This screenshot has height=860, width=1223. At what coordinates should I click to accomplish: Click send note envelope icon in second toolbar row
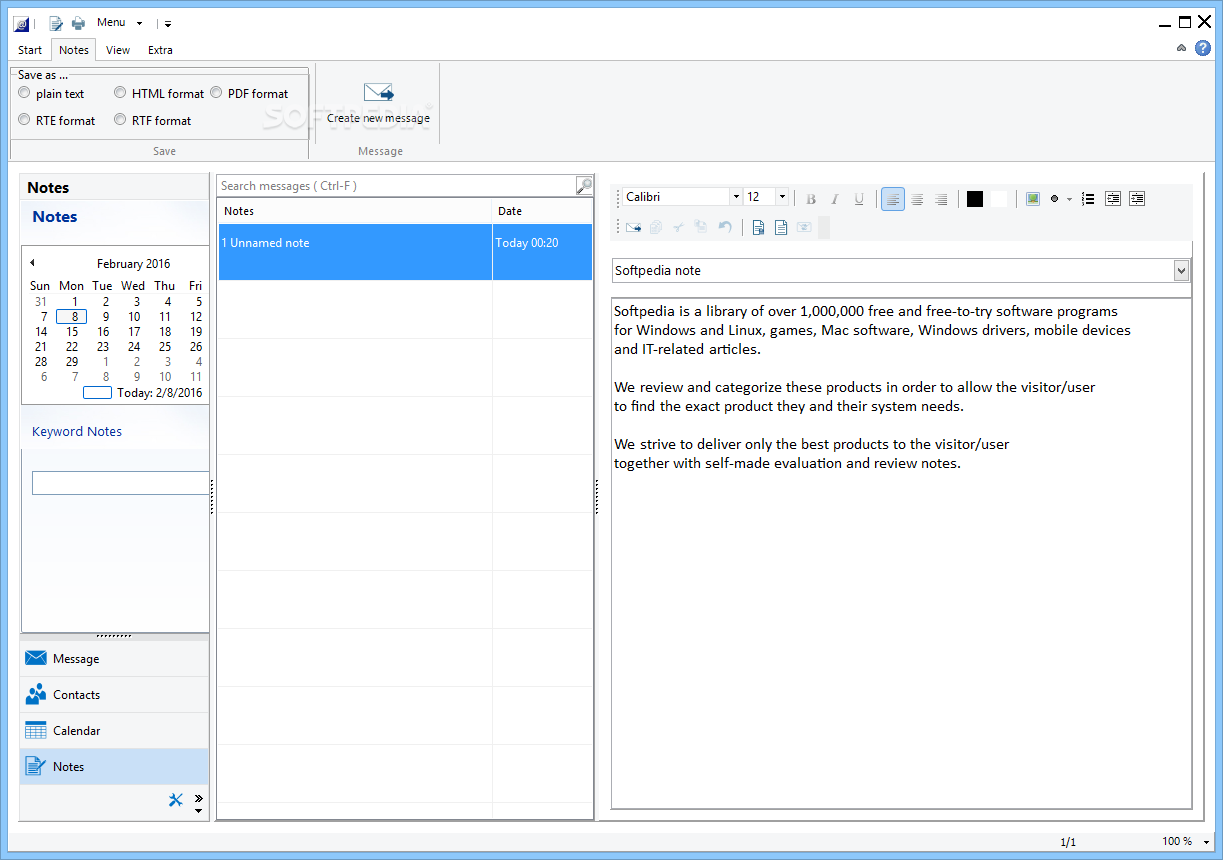click(x=633, y=227)
